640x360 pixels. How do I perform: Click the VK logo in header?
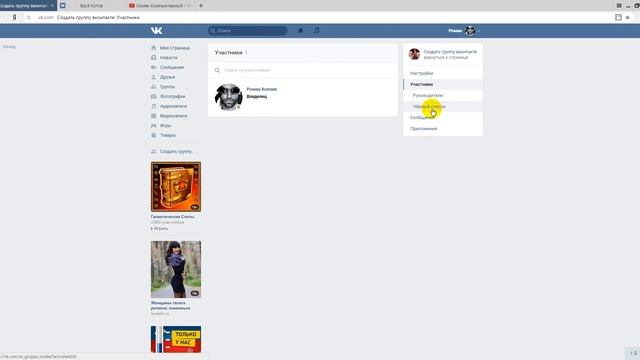(156, 31)
